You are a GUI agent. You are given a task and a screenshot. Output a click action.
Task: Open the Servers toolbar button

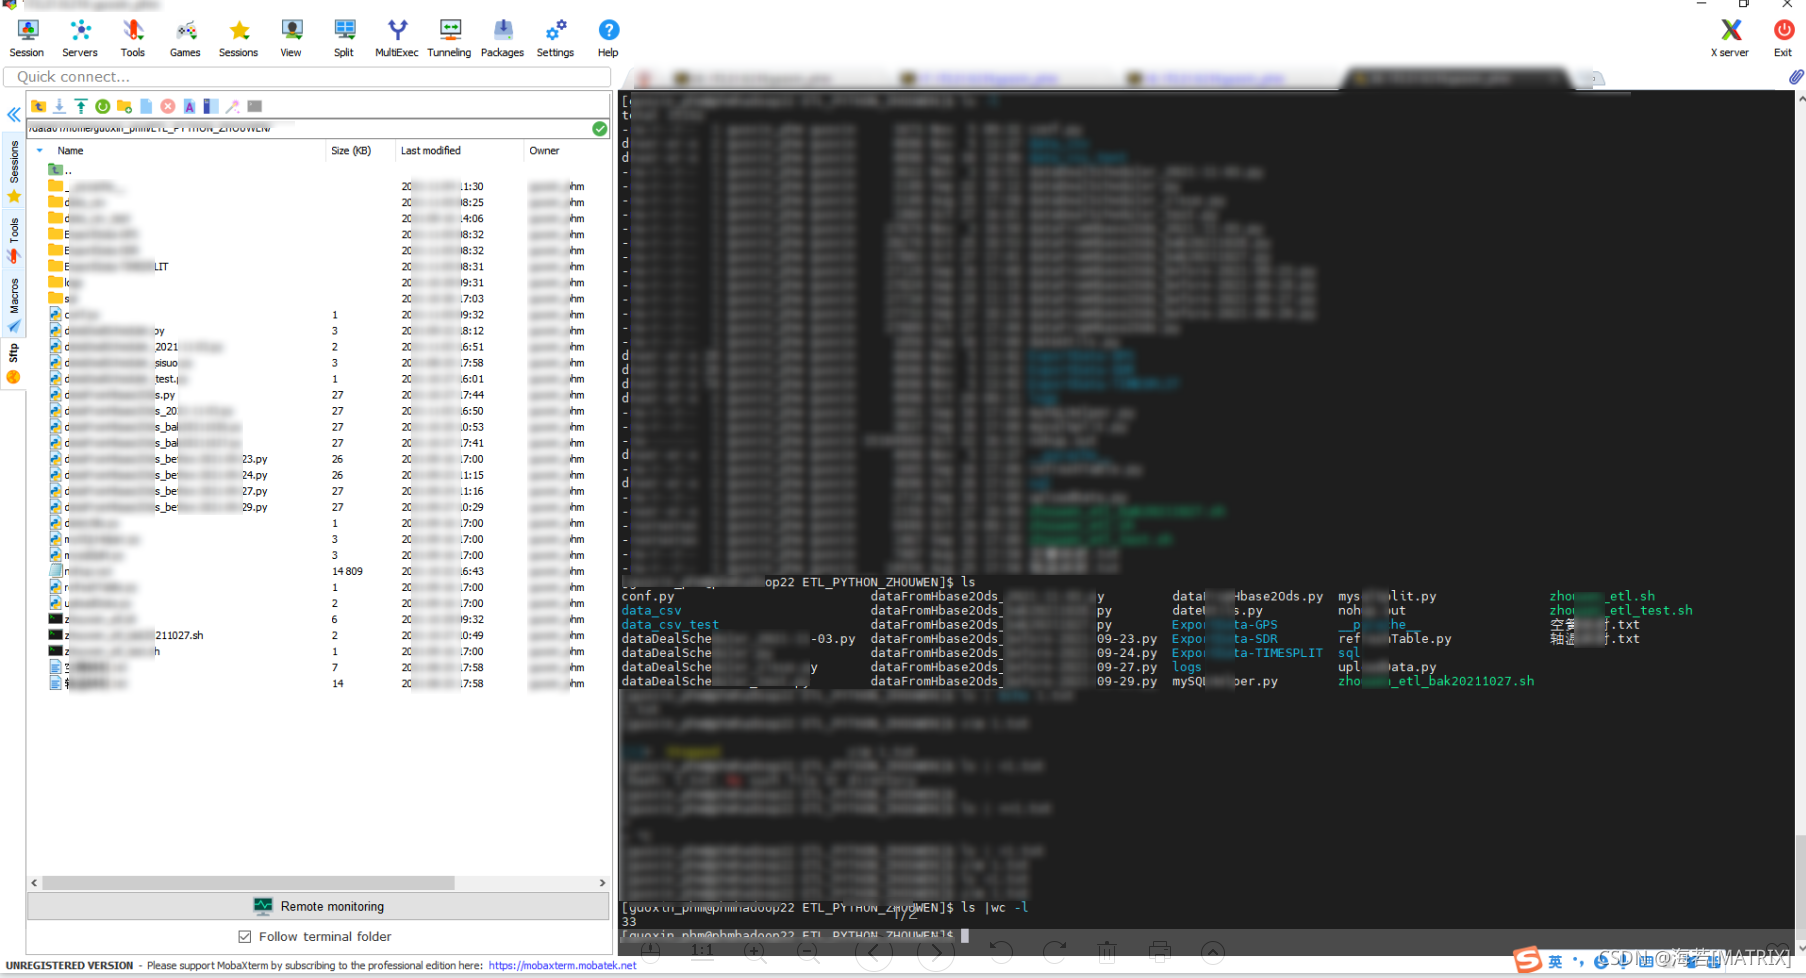tap(80, 39)
